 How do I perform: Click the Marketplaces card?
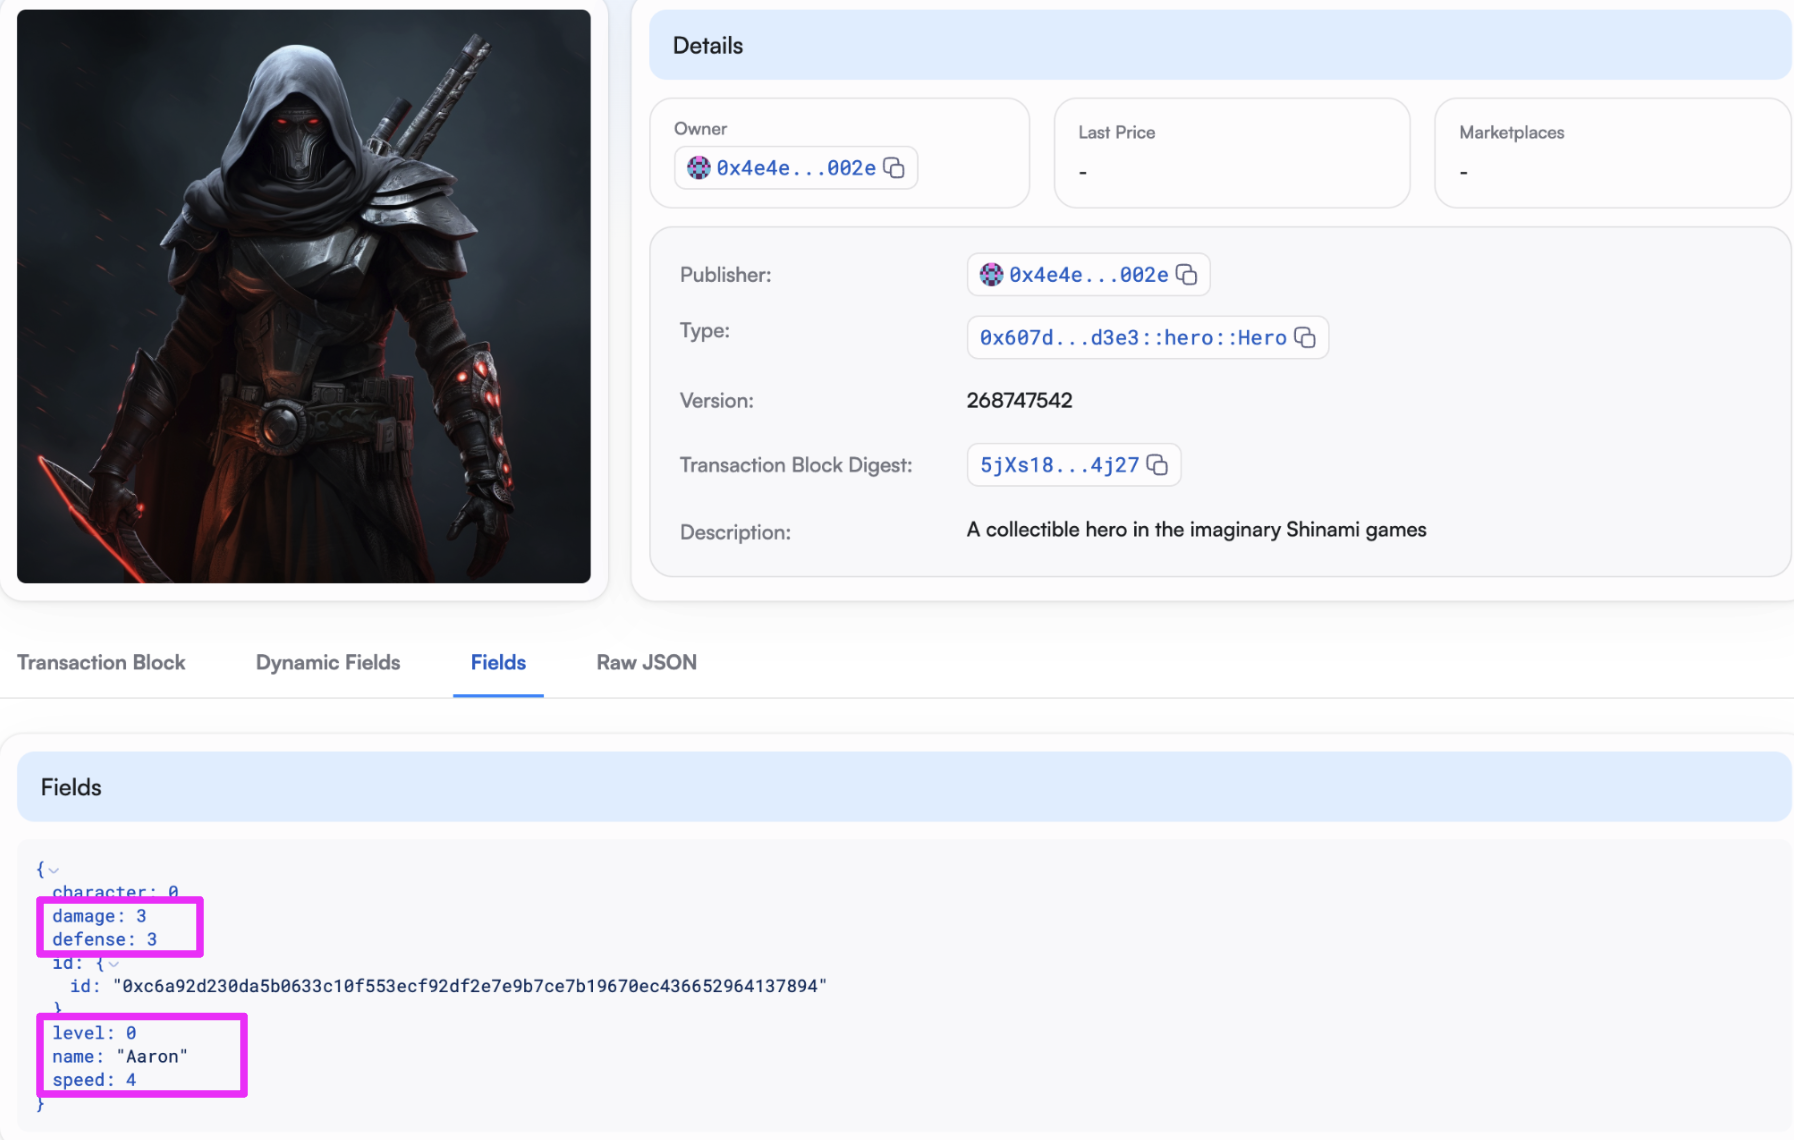pyautogui.click(x=1612, y=153)
